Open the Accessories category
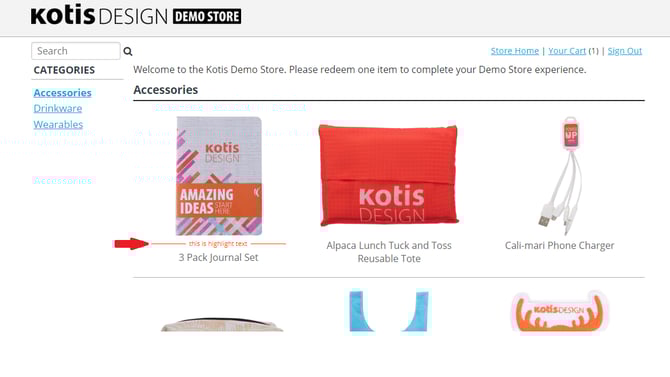Viewport: 670px width, 377px height. (62, 93)
